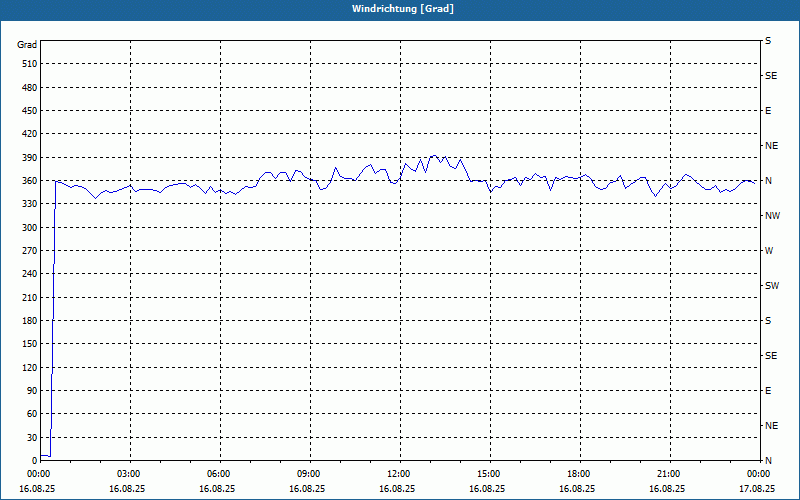Click the 16.08.25 date under 12:00

[x=396, y=488]
